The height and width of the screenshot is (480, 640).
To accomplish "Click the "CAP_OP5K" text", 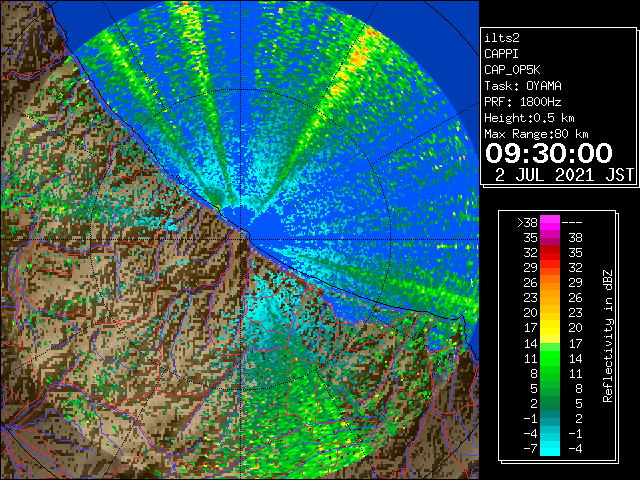I will (512, 70).
